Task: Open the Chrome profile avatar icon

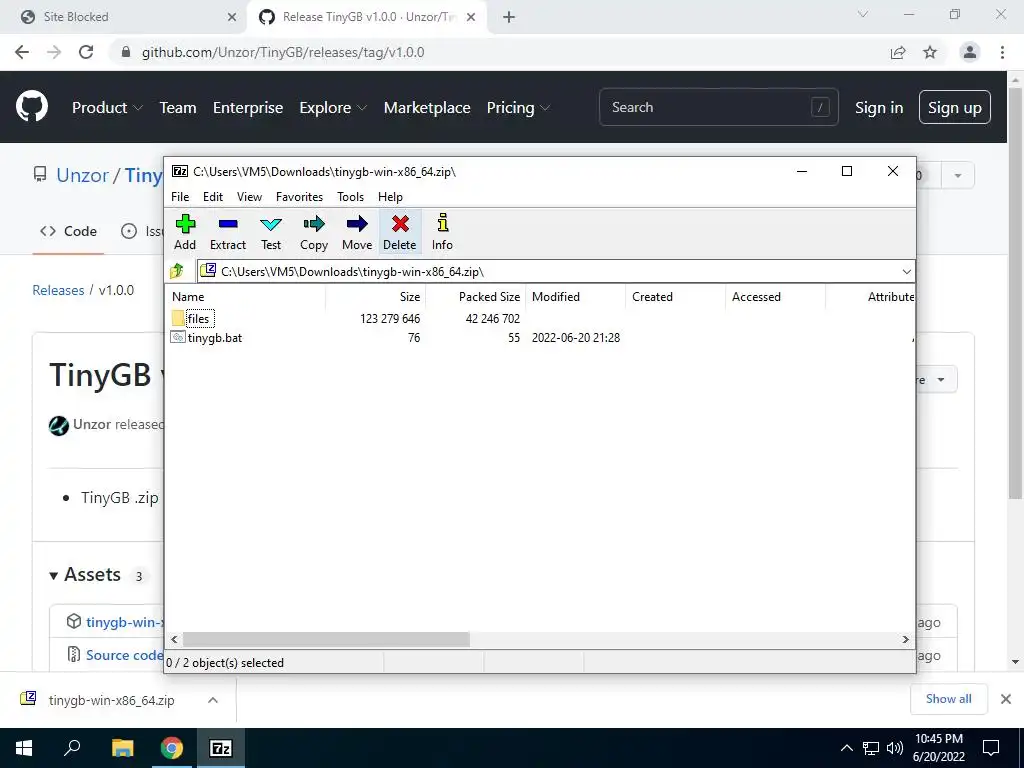Action: click(970, 52)
